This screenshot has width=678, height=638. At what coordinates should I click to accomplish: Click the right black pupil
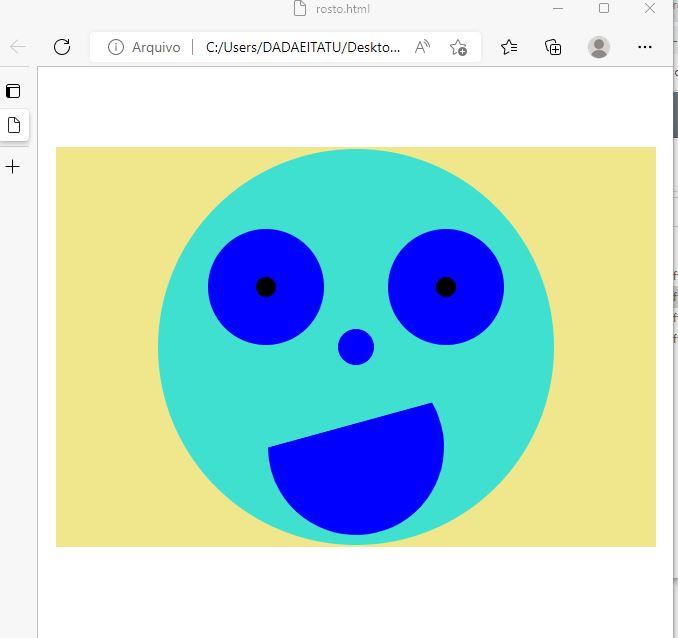[446, 287]
